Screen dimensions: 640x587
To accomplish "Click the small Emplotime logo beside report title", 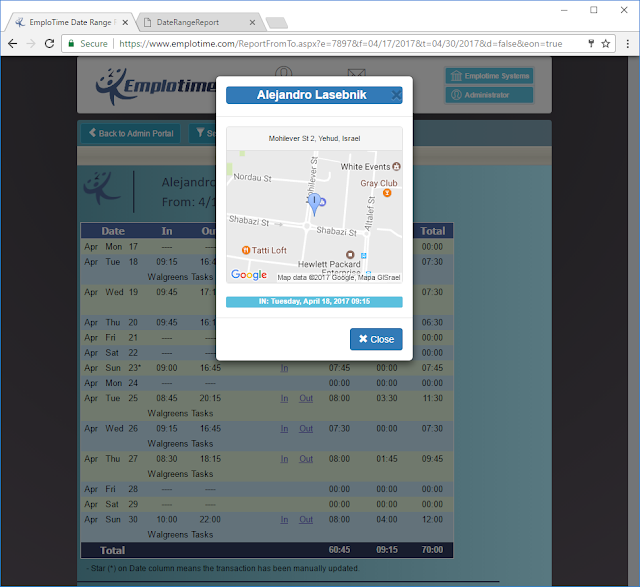I will 102,189.
